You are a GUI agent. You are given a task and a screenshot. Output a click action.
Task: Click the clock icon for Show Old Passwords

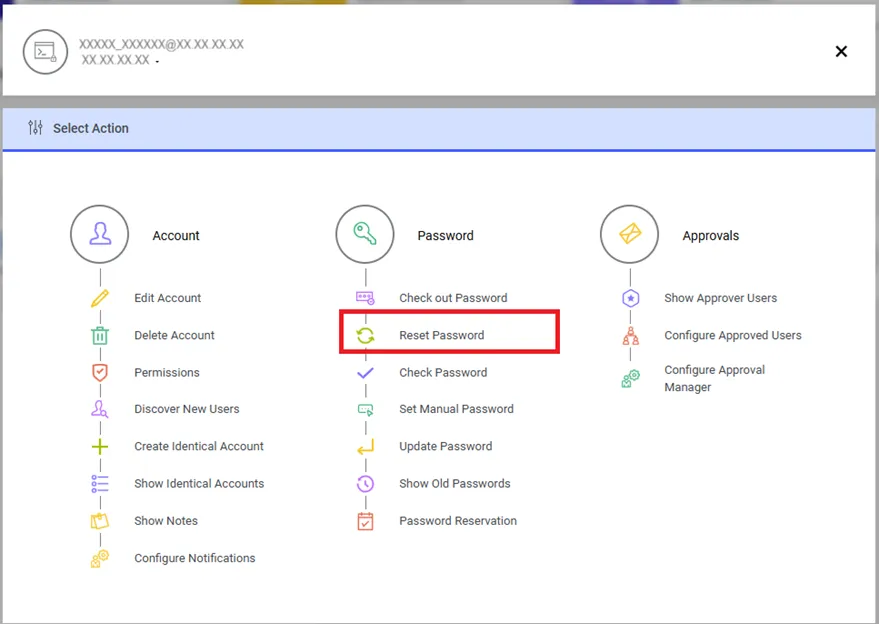click(x=366, y=484)
